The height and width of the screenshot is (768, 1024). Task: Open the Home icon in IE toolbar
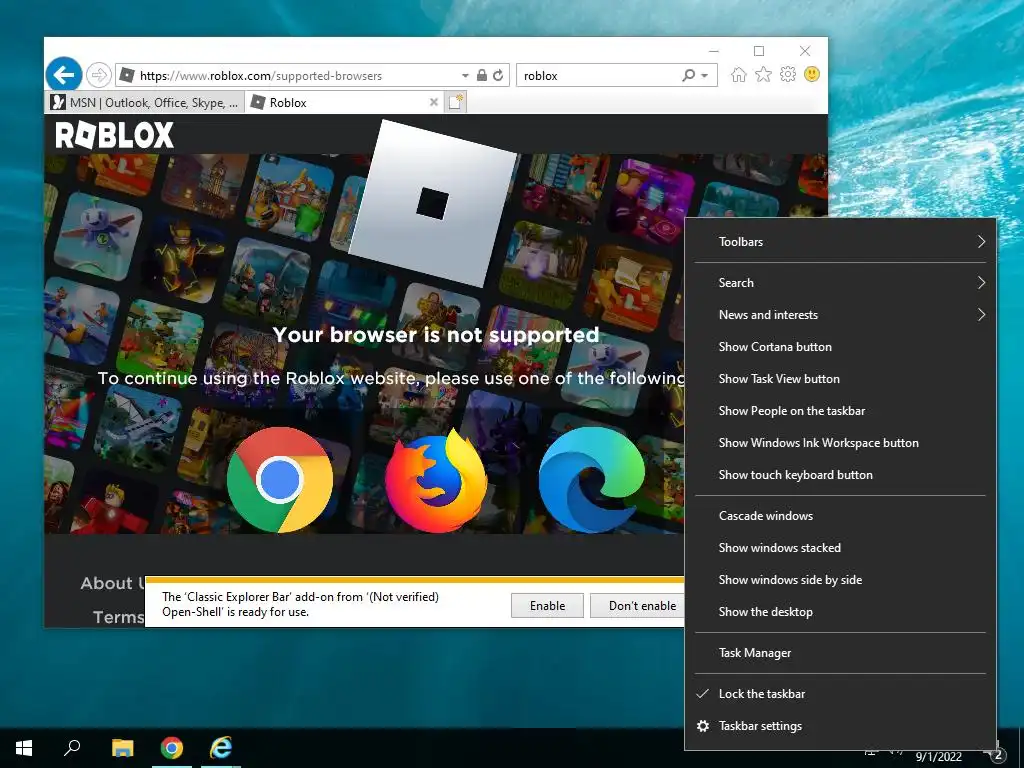coord(739,74)
